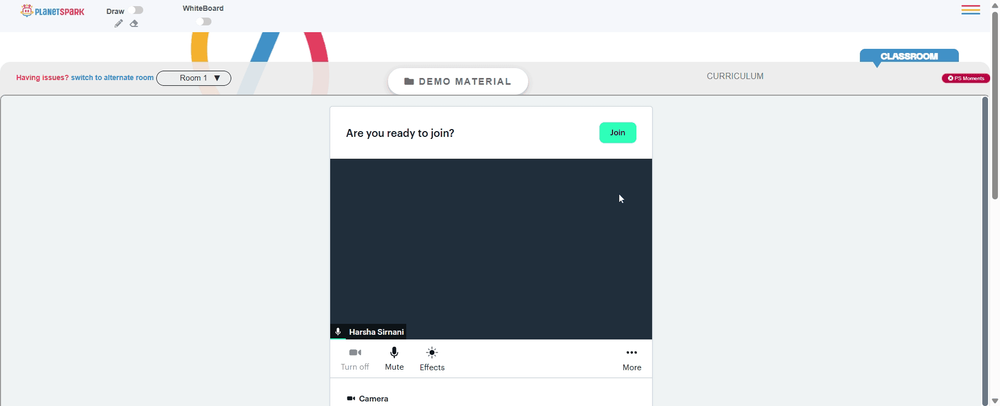Open More options ellipsis
The height and width of the screenshot is (406, 1000).
(x=631, y=359)
